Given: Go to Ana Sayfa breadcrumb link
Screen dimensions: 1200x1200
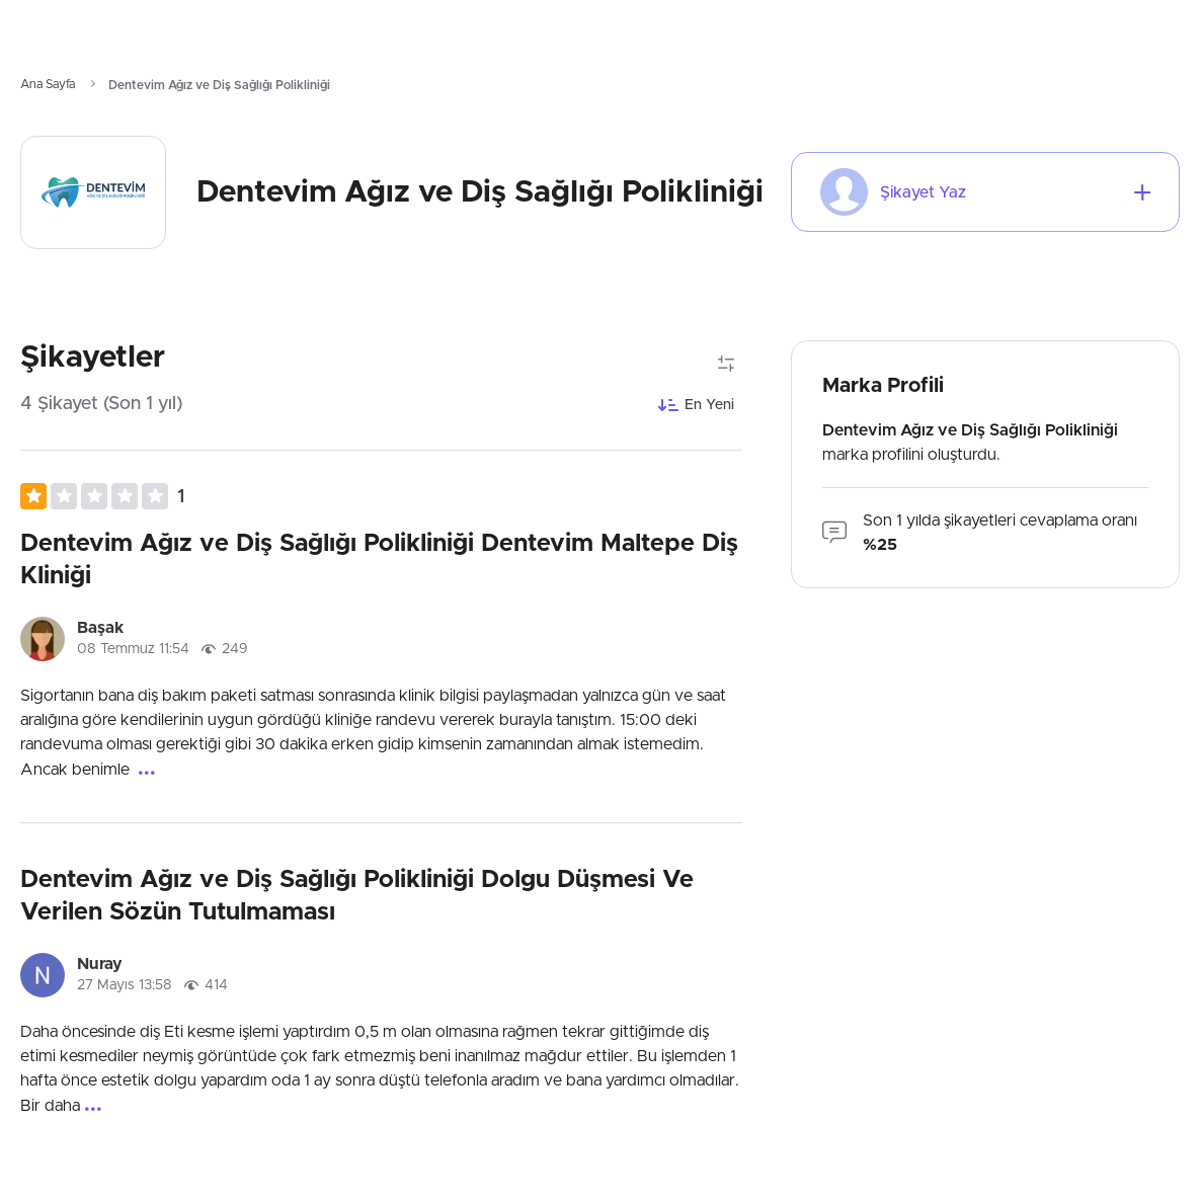Looking at the screenshot, I should point(48,84).
